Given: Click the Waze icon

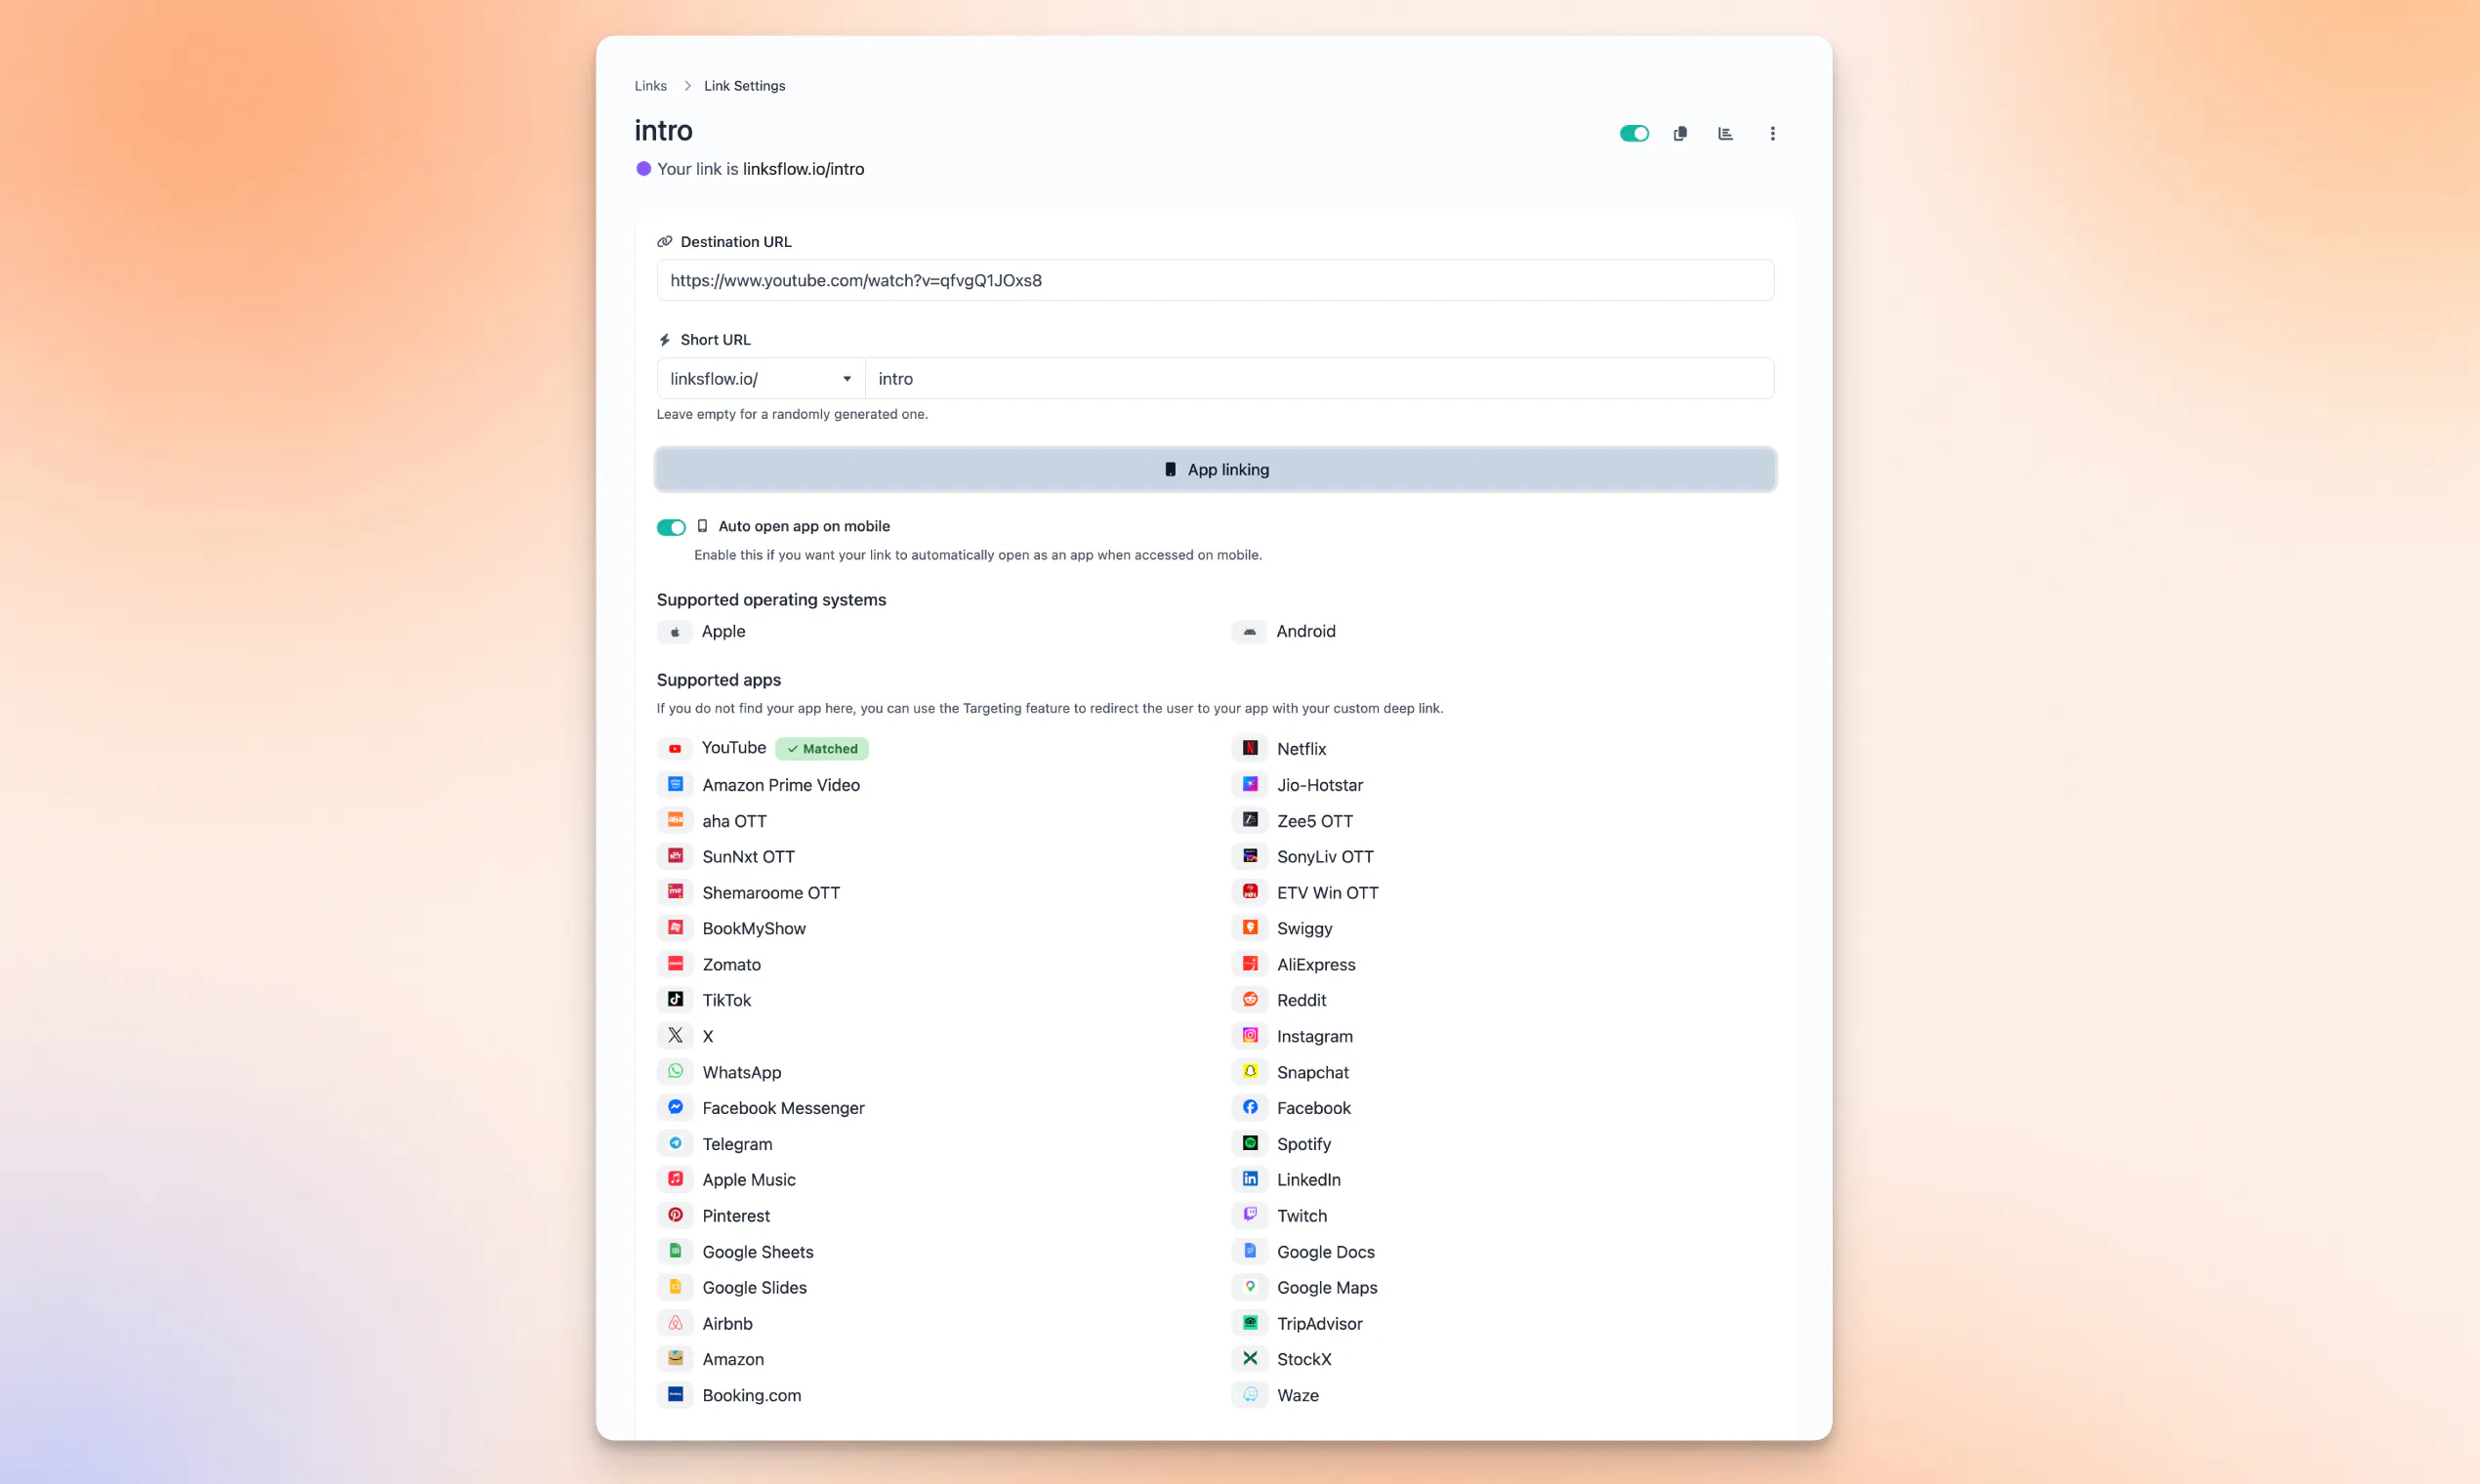Looking at the screenshot, I should (1250, 1396).
